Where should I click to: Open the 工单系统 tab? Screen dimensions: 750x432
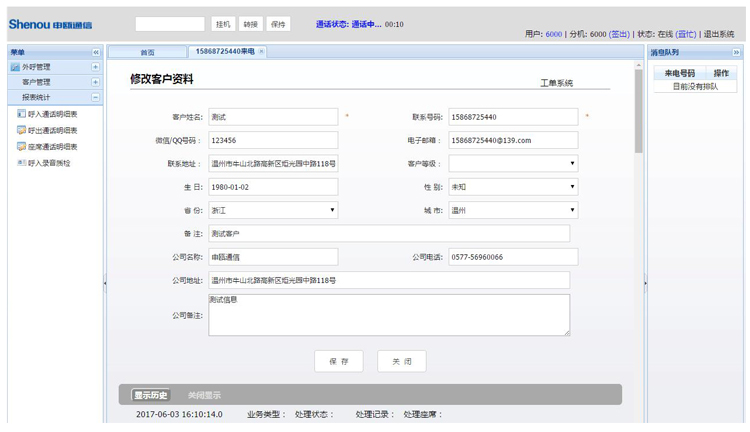(557, 83)
